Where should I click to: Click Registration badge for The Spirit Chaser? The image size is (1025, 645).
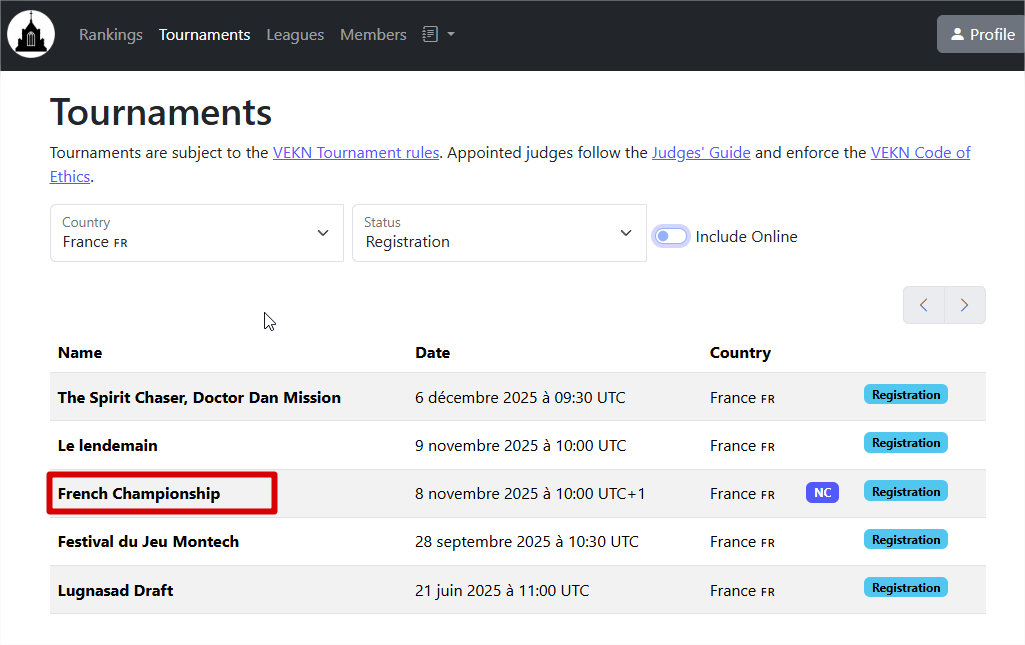[905, 395]
